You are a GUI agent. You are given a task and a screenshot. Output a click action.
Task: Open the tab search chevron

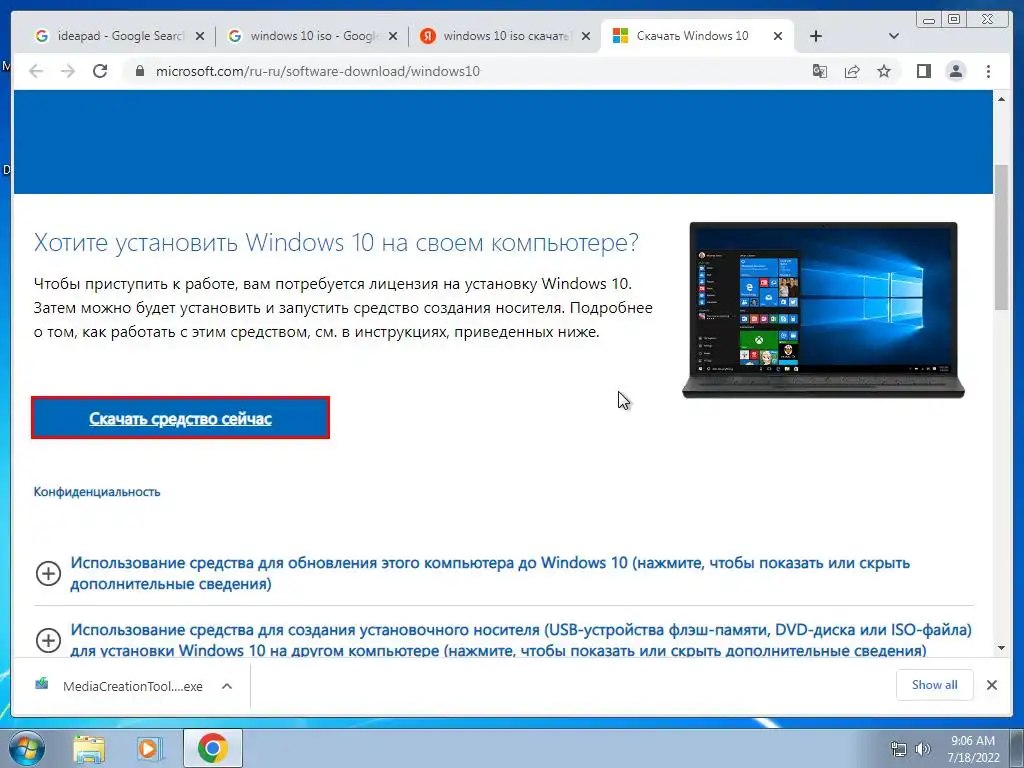pyautogui.click(x=894, y=36)
